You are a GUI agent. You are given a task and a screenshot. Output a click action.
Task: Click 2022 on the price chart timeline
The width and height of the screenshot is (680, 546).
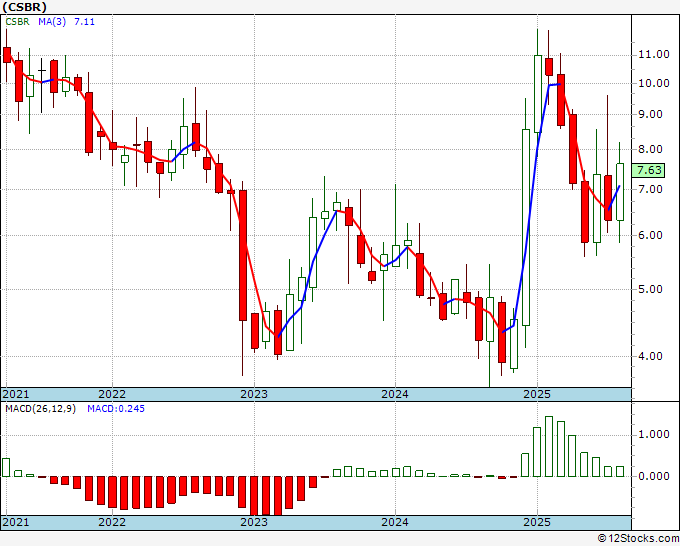tap(112, 394)
